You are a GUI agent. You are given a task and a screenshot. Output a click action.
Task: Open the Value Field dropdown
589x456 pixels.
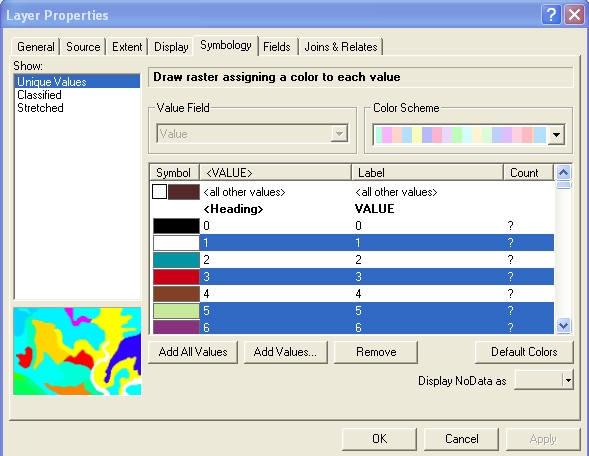tap(339, 134)
